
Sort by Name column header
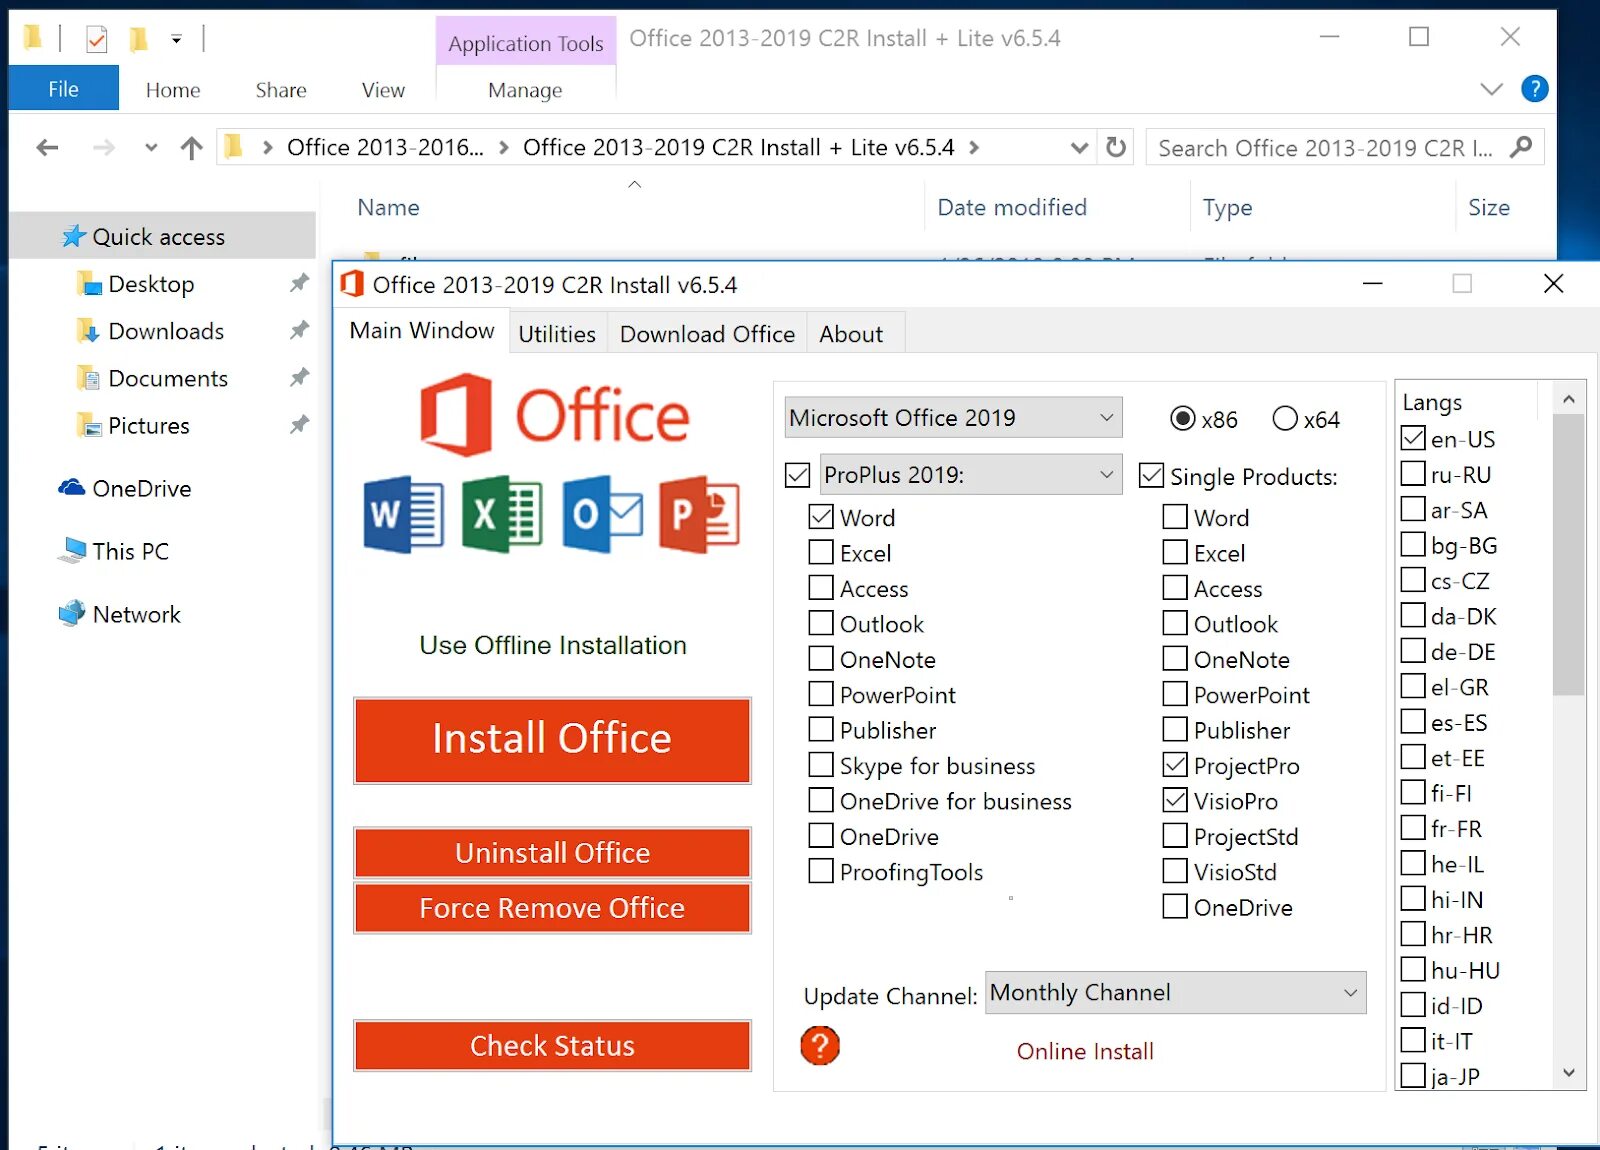point(389,207)
